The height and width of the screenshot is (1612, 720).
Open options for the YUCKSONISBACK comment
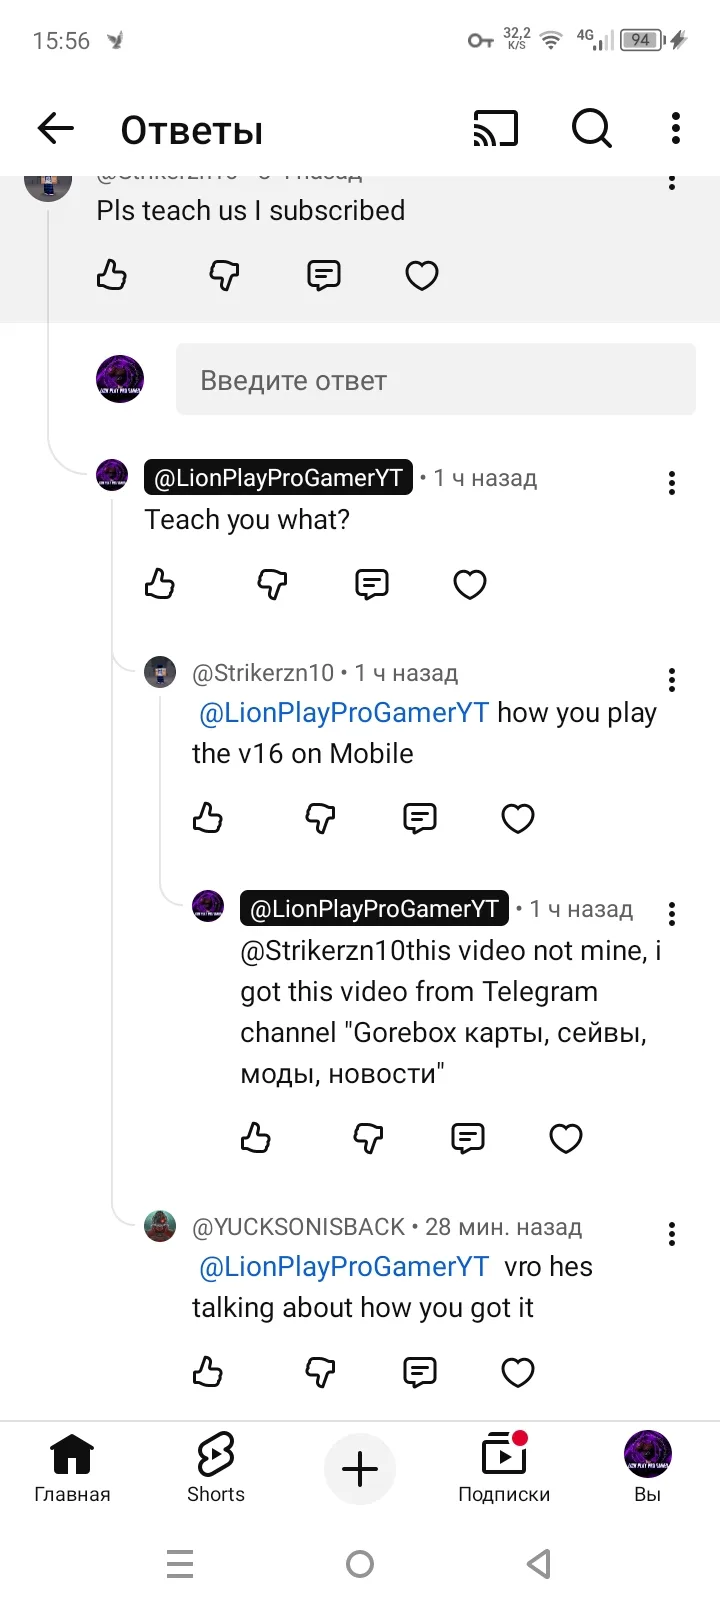coord(672,1234)
